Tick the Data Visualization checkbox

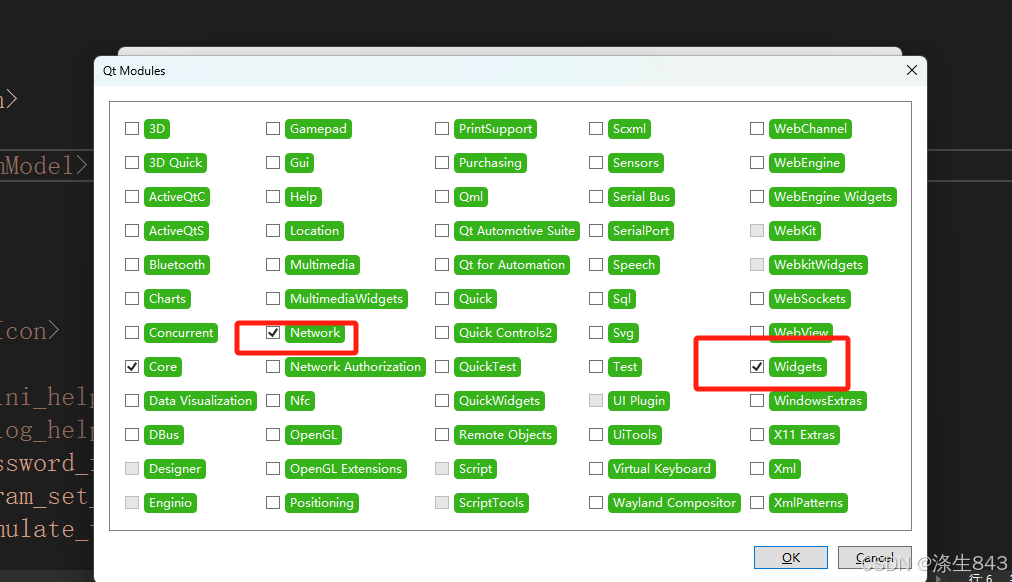point(132,401)
